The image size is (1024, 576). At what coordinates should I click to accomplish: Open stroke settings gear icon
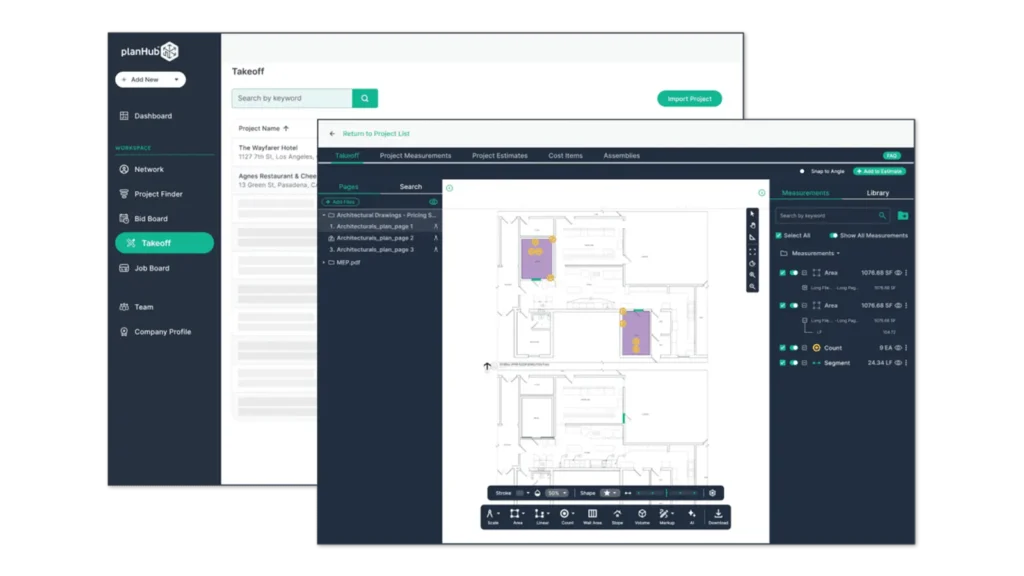(x=712, y=493)
